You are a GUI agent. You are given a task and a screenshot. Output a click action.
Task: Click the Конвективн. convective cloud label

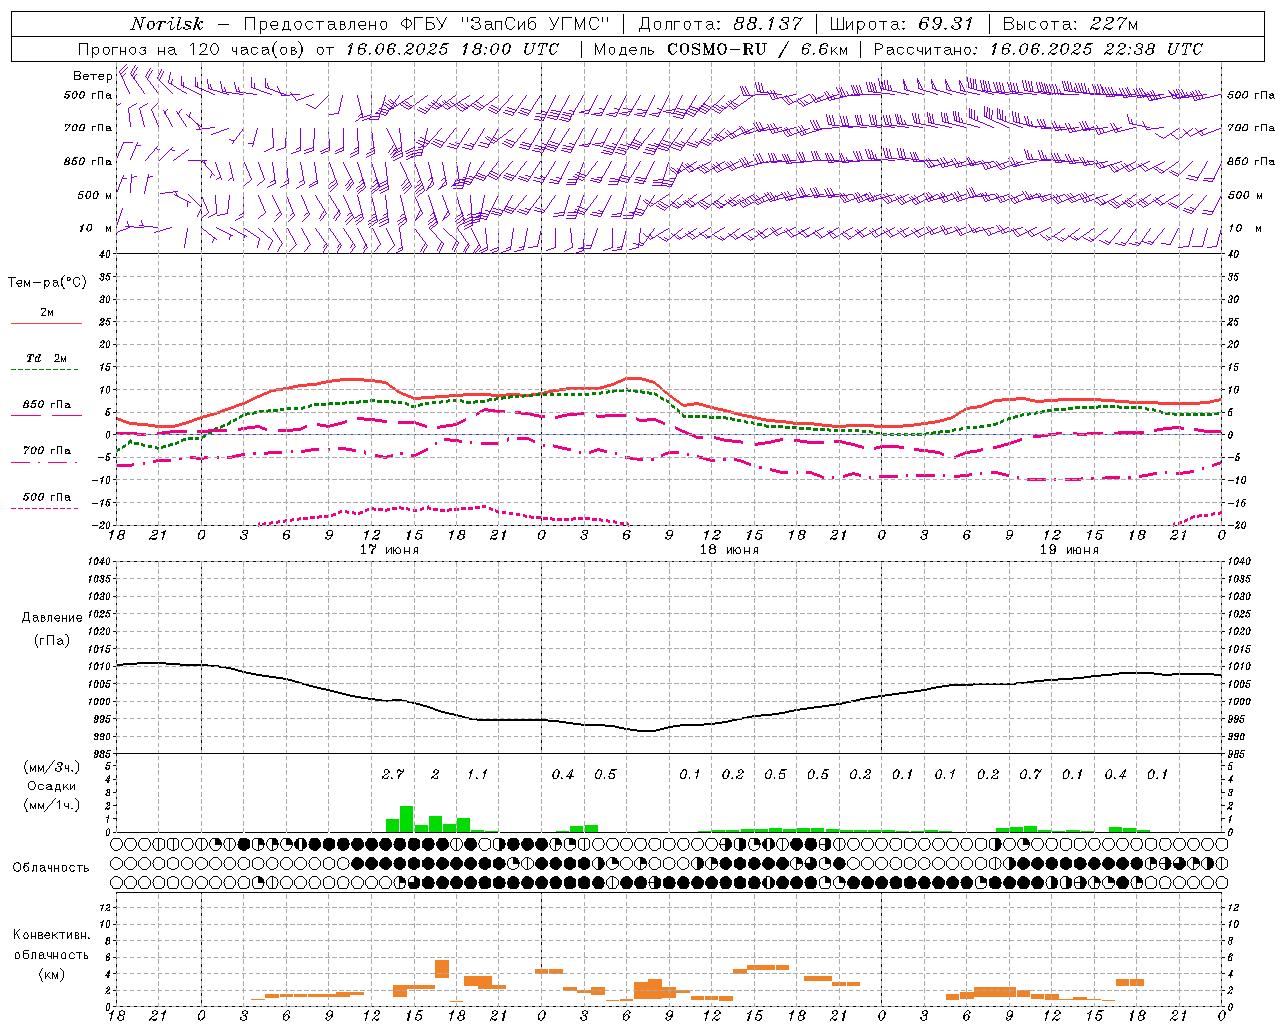[x=51, y=935]
